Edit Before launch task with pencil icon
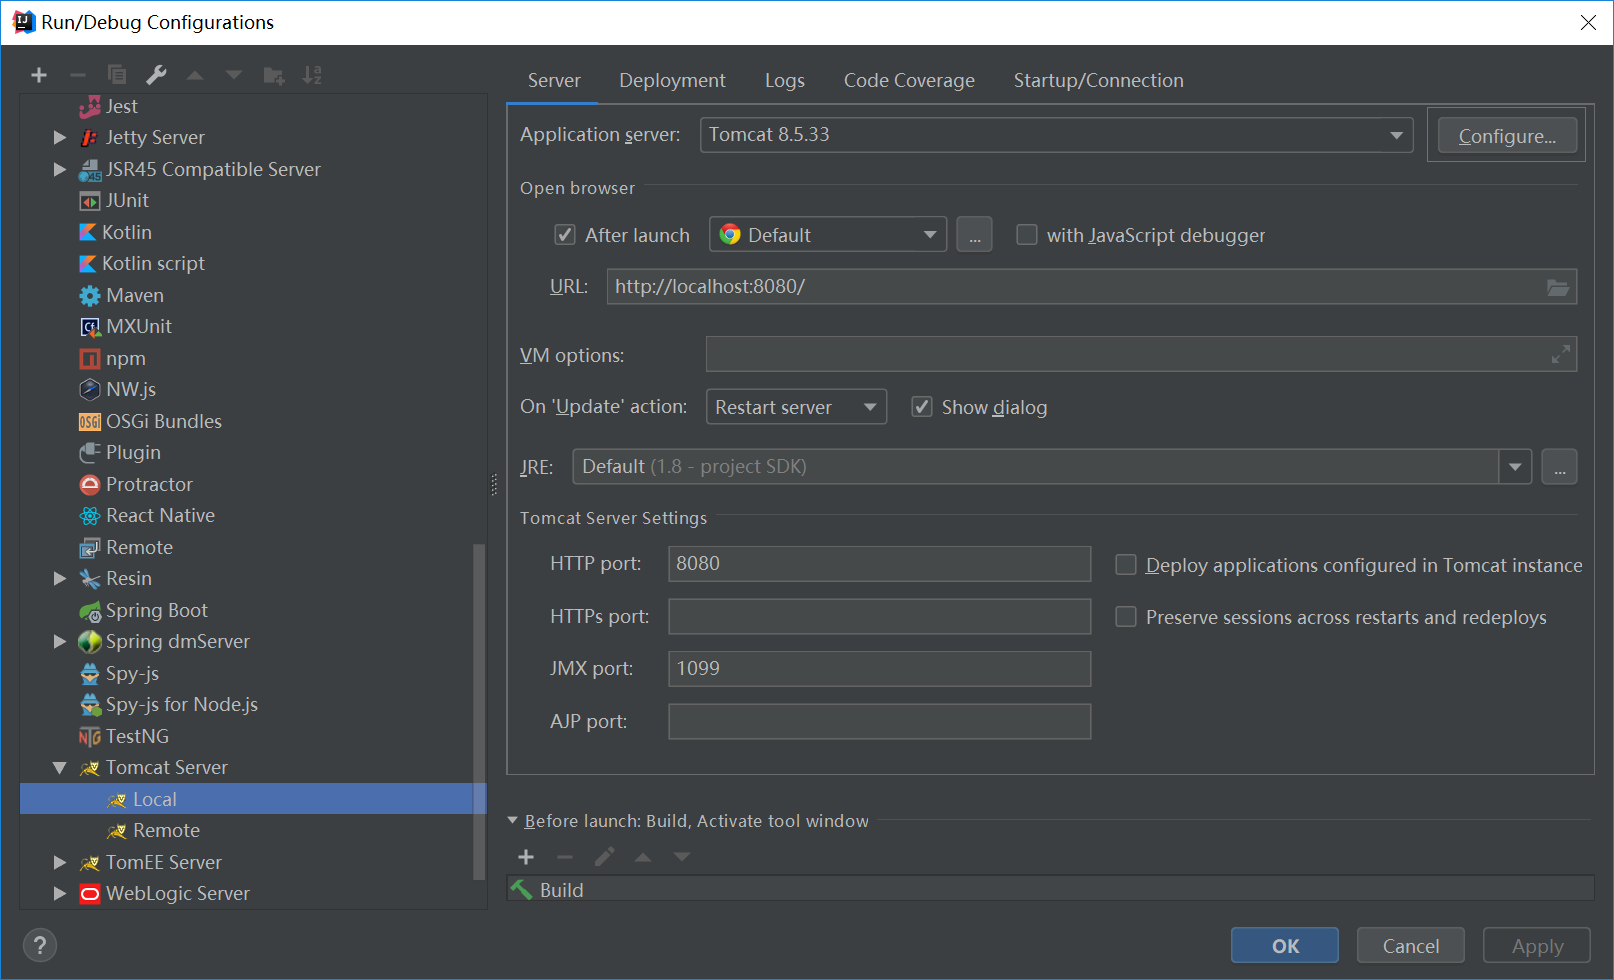The image size is (1614, 980). (604, 857)
